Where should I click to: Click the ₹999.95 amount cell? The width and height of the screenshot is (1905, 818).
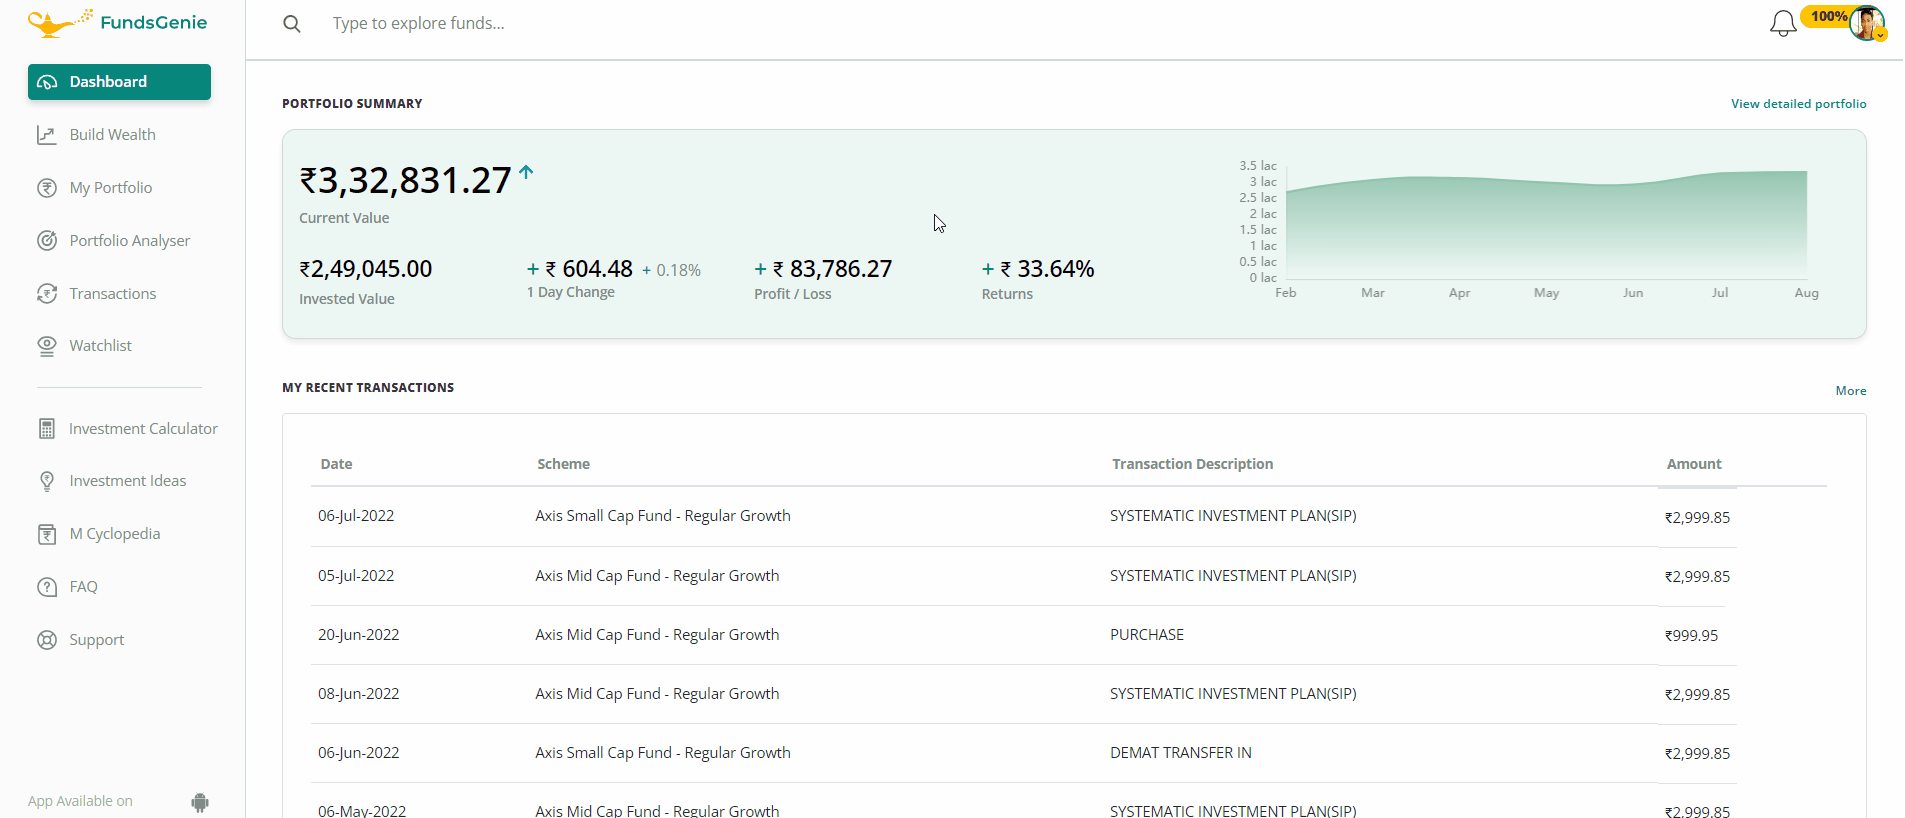[1691, 636]
